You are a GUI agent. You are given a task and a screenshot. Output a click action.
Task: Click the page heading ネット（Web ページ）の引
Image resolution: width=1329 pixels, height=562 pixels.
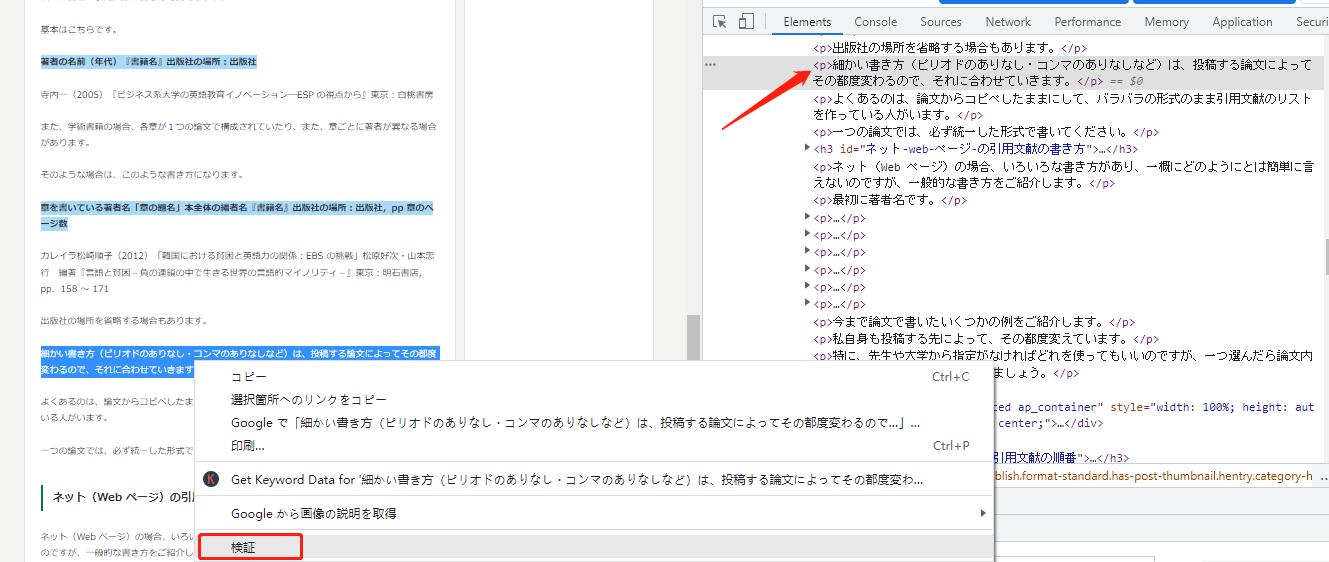(122, 497)
